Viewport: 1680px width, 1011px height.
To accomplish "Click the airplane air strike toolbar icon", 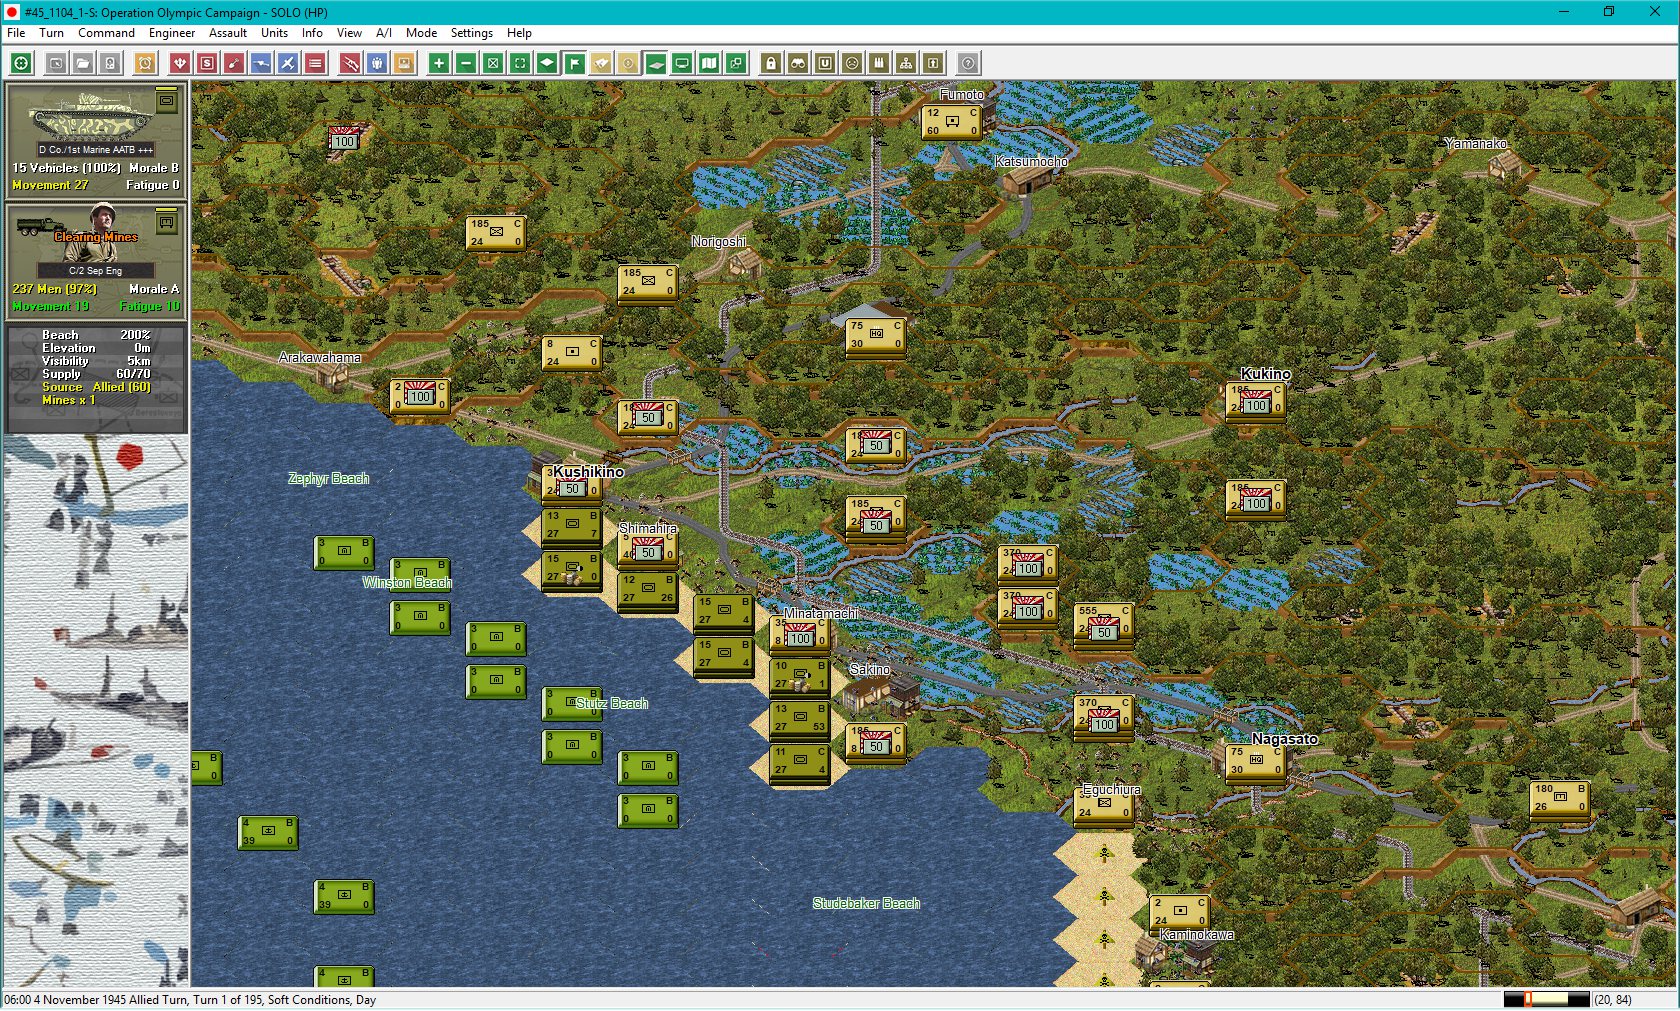I will coord(288,63).
